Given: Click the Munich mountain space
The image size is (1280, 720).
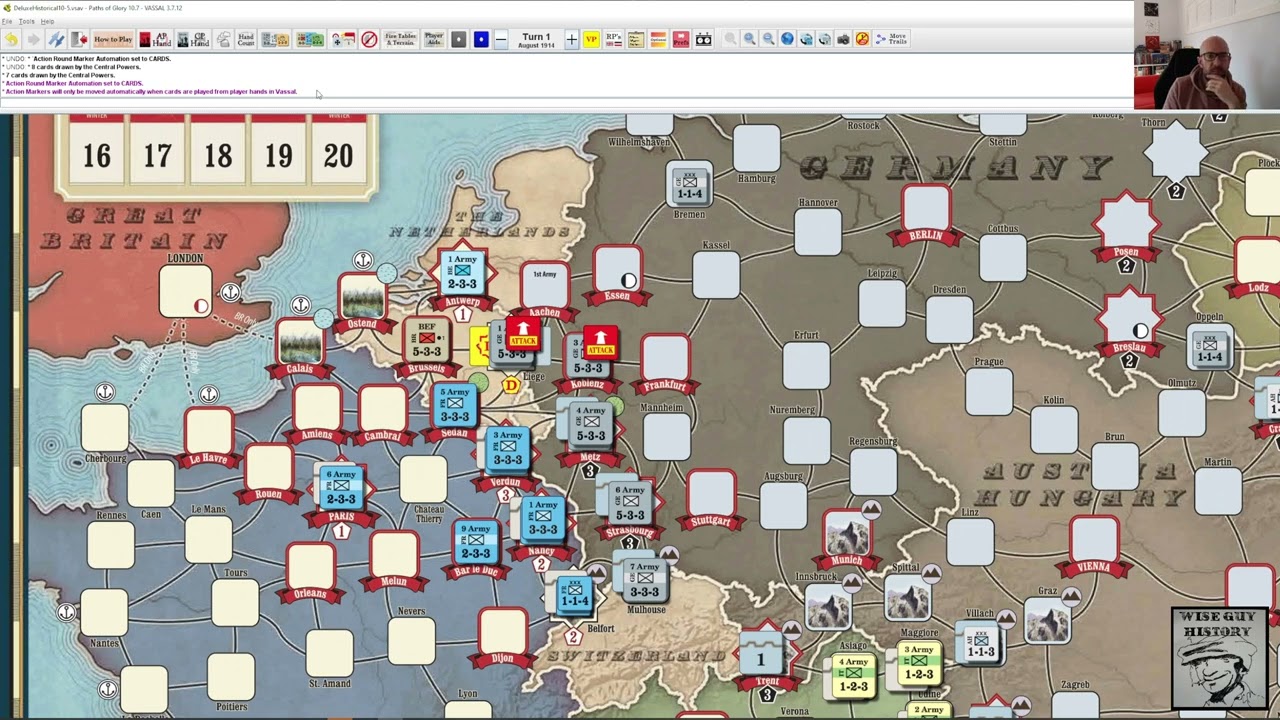Looking at the screenshot, I should point(846,533).
